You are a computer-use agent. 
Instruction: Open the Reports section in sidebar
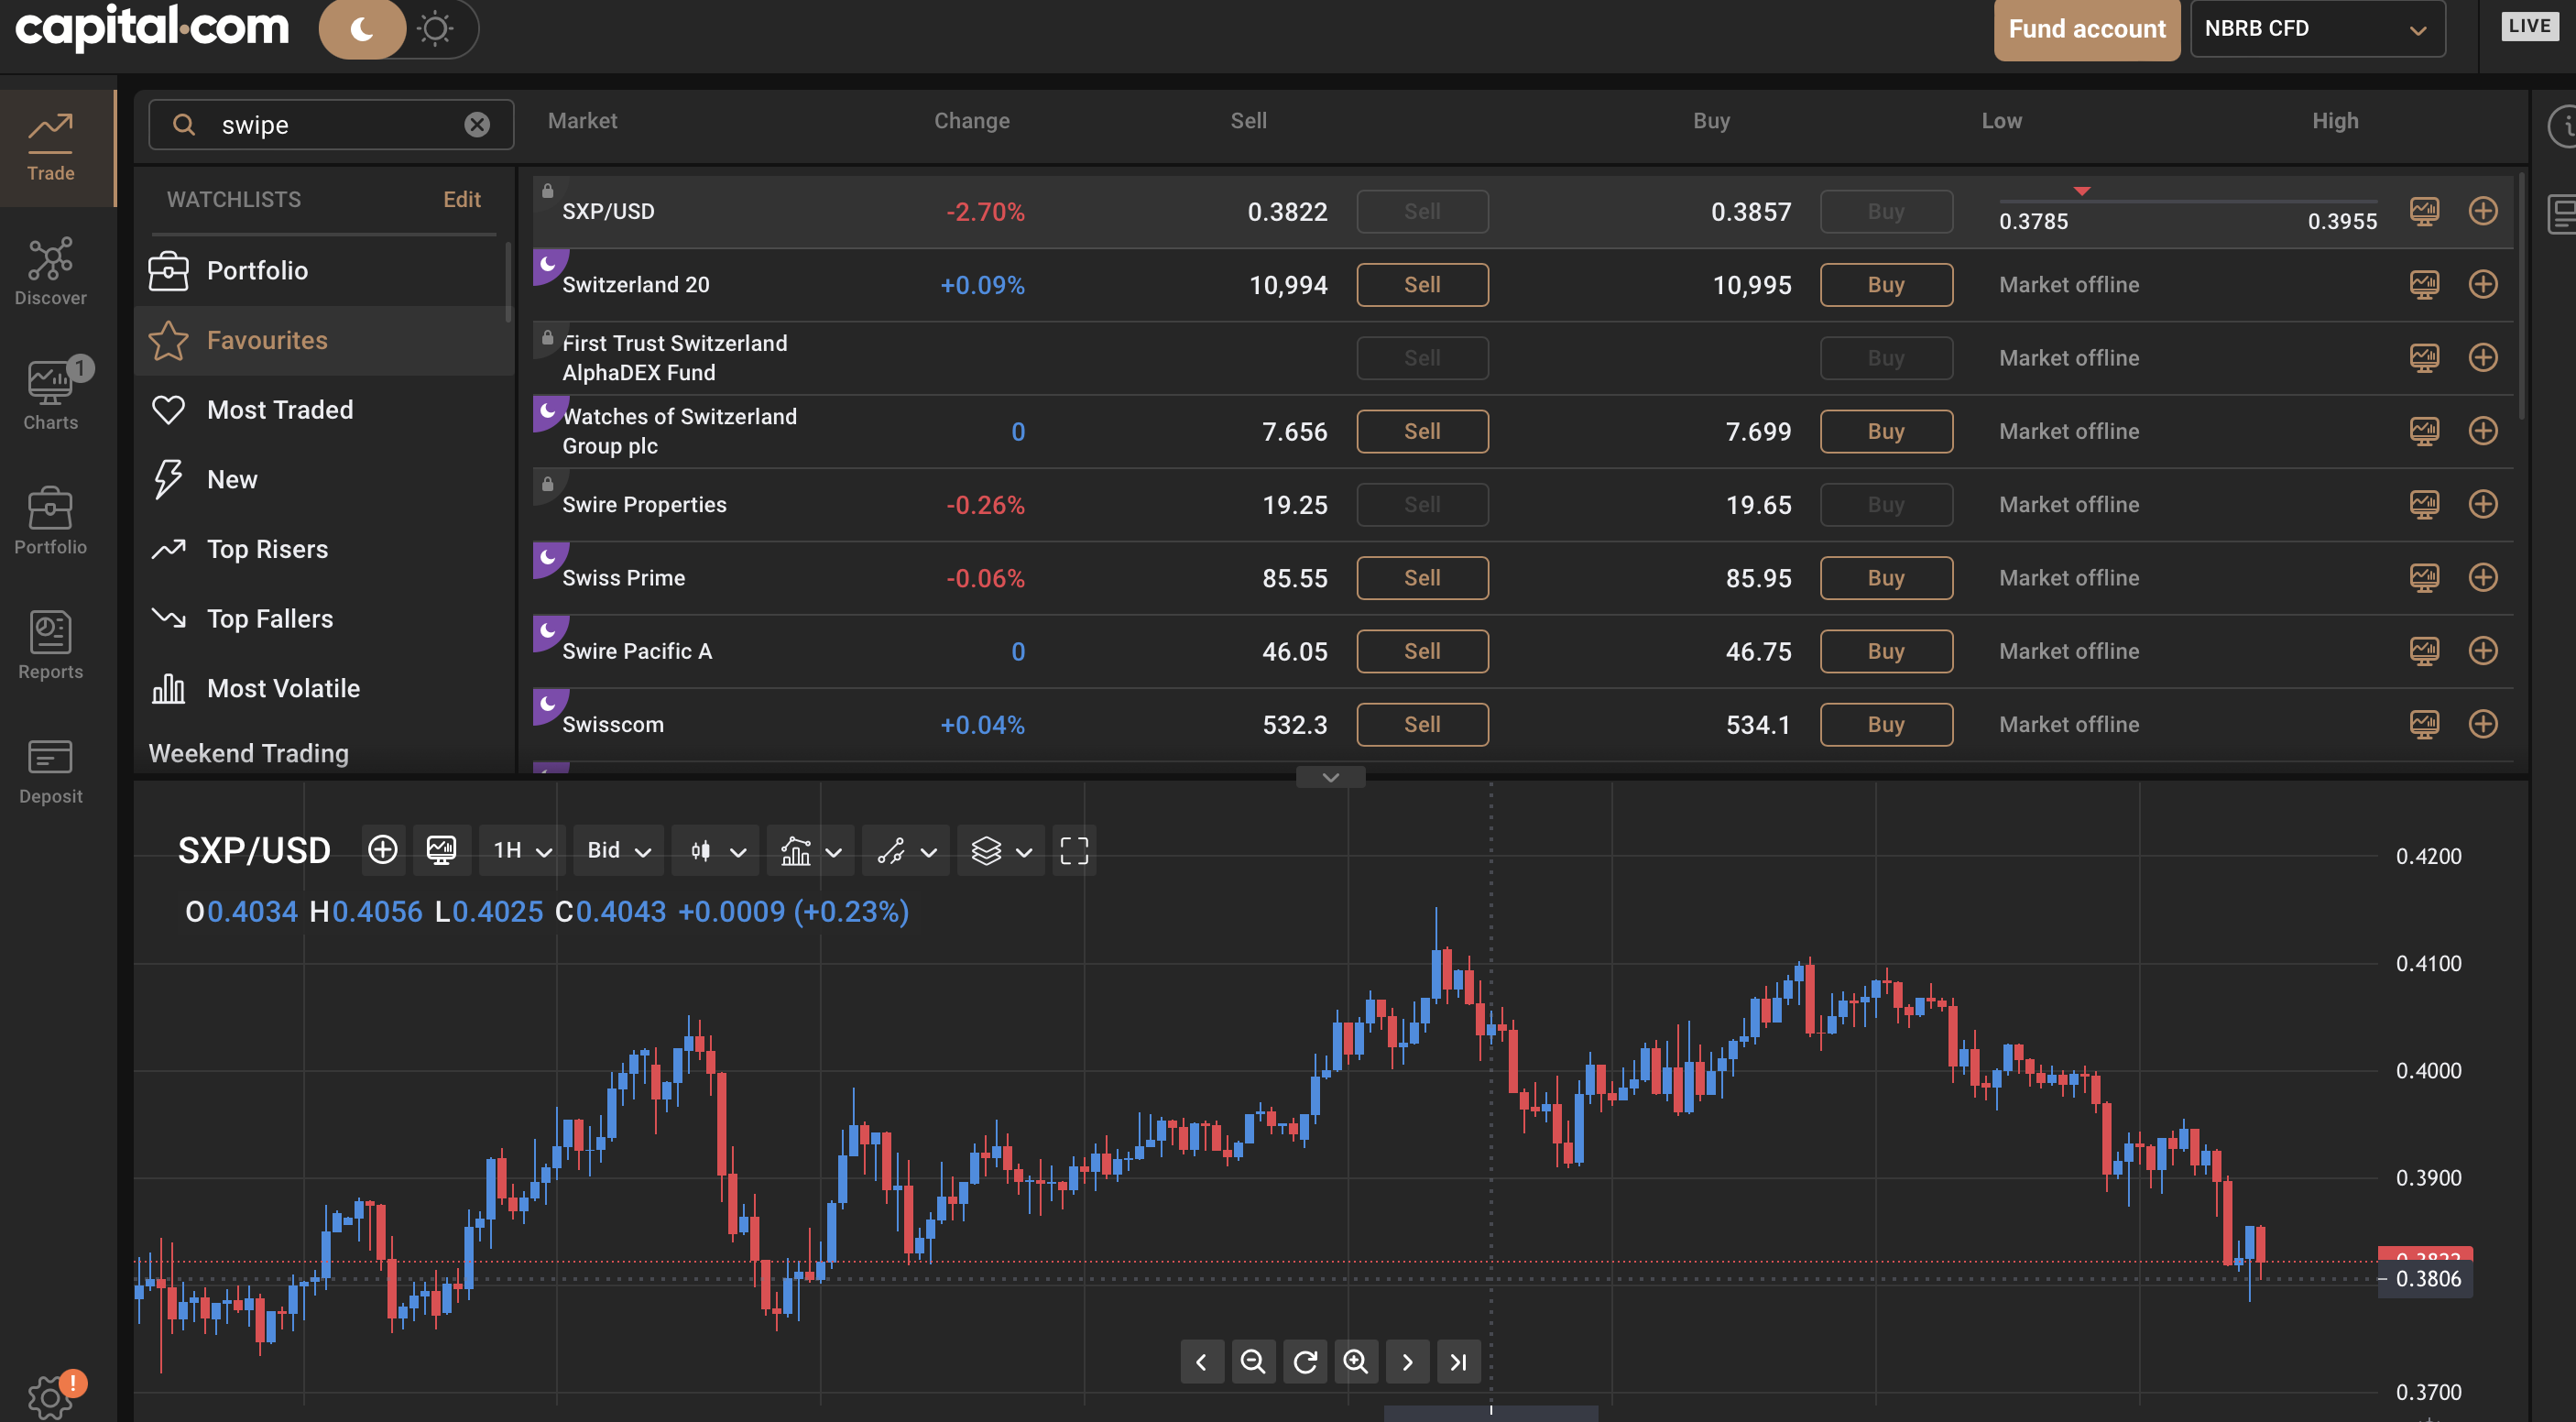[51, 646]
